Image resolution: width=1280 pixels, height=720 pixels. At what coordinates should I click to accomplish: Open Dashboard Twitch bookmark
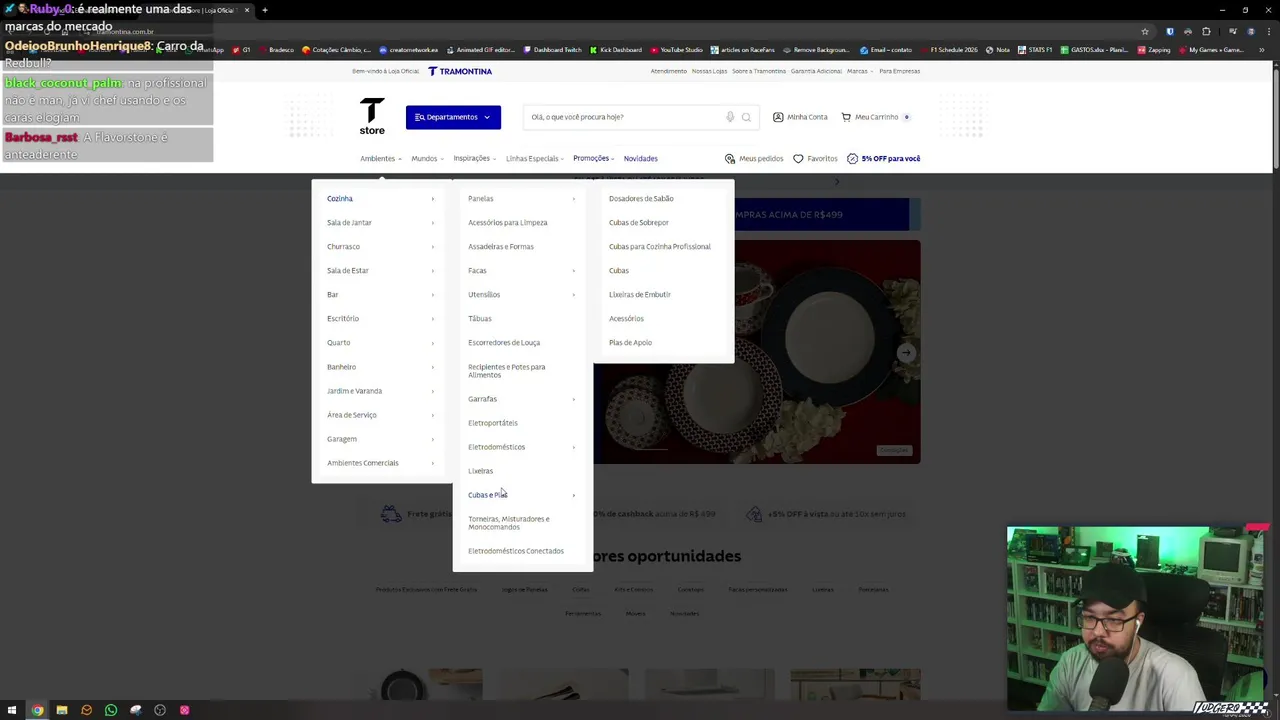pyautogui.click(x=552, y=50)
